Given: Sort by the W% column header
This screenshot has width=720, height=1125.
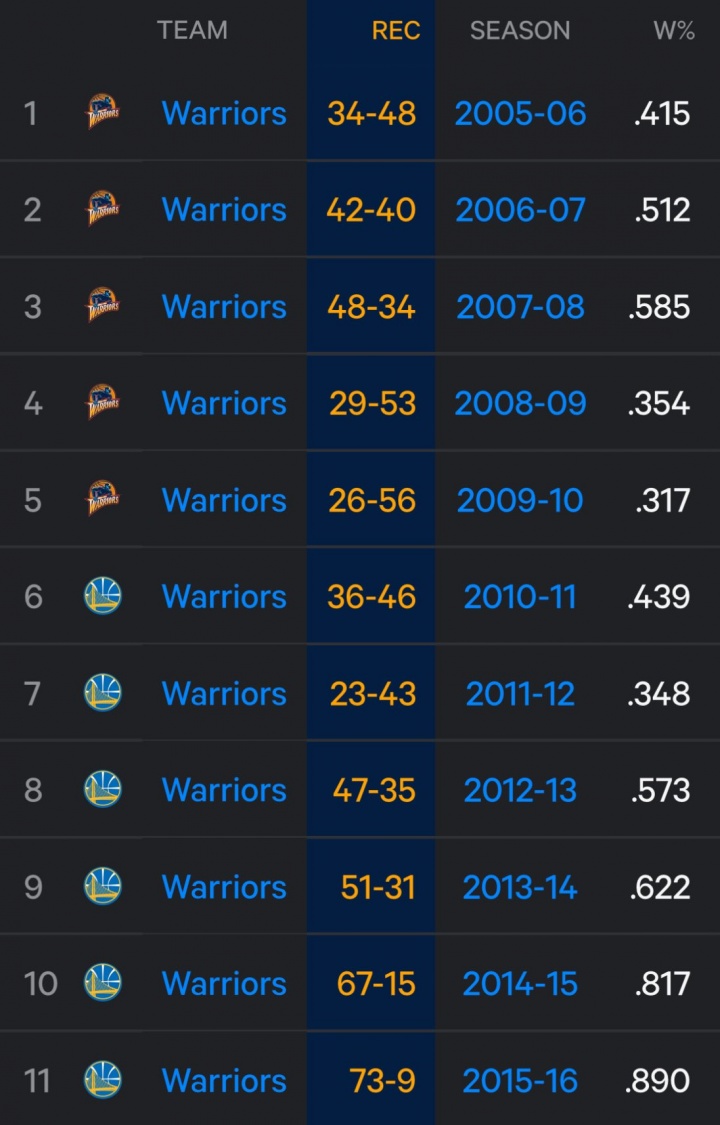Looking at the screenshot, I should point(674,31).
